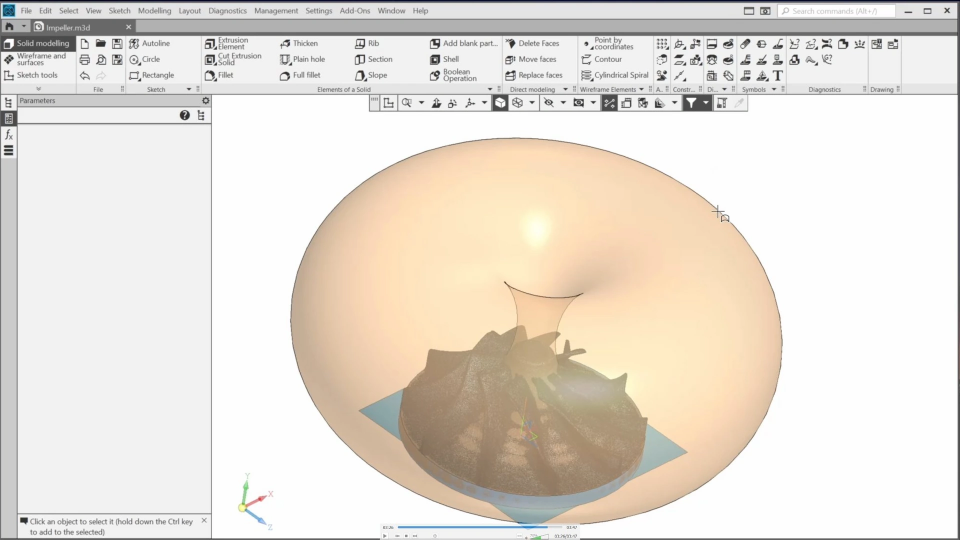
Task: Open the Diagnostics menu
Action: (x=227, y=11)
